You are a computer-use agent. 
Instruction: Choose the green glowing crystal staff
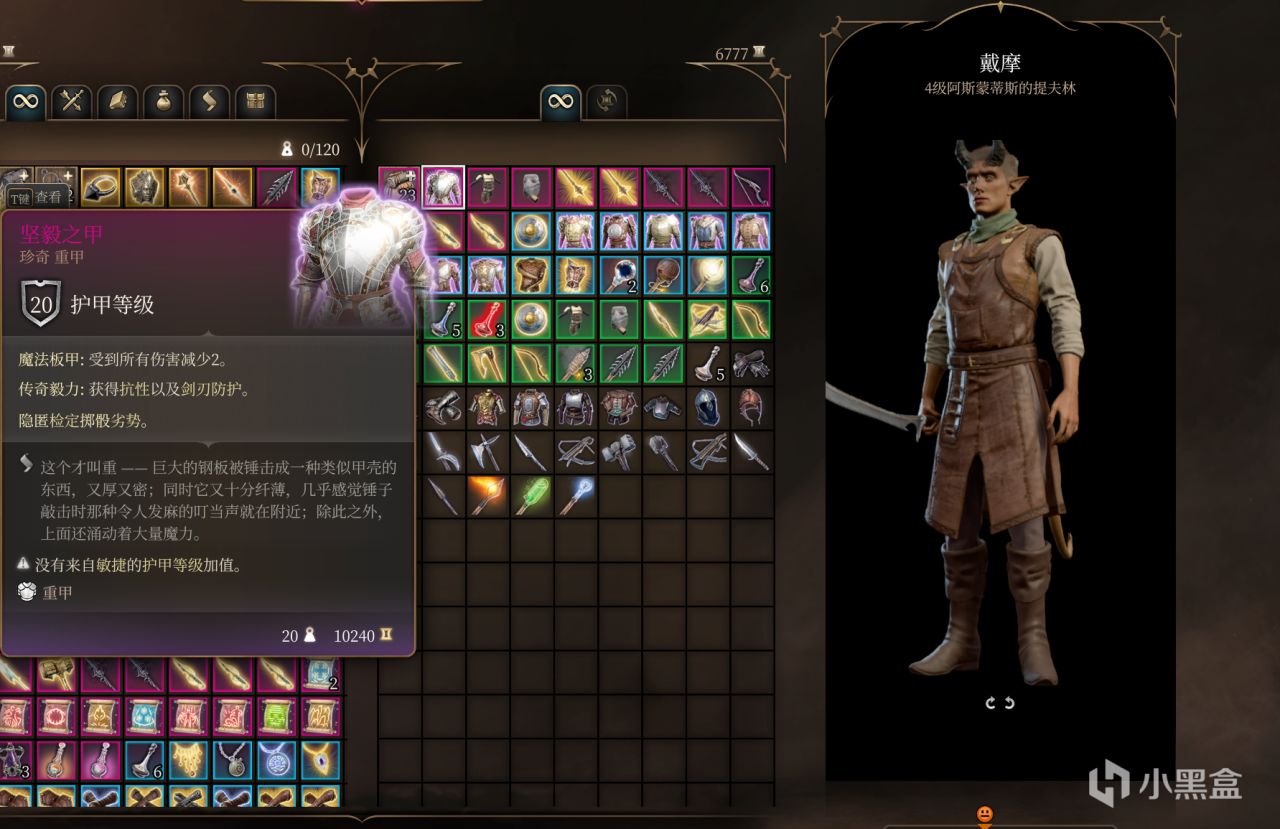click(x=531, y=495)
